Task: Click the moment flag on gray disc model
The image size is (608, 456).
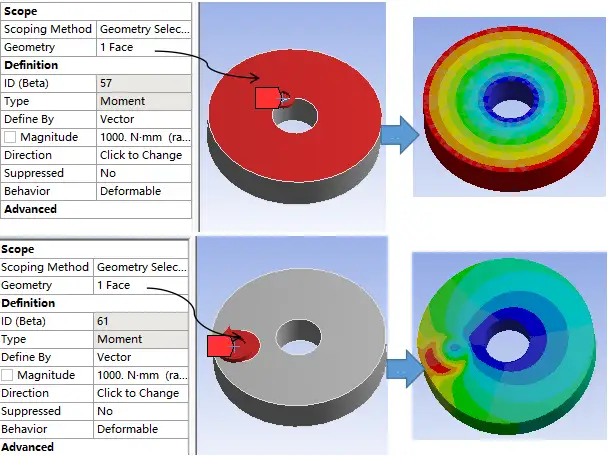Action: click(219, 346)
